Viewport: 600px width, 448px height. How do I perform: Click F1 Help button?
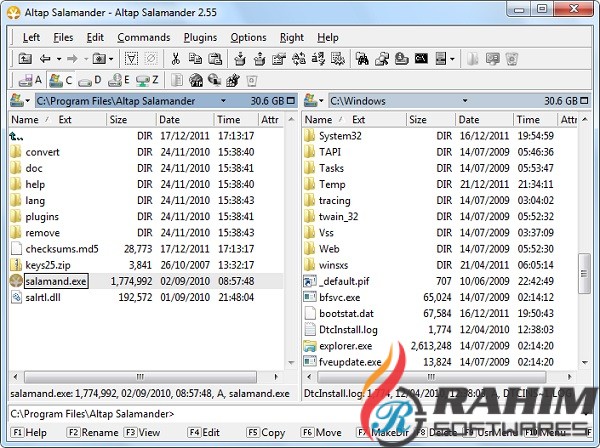(x=29, y=433)
